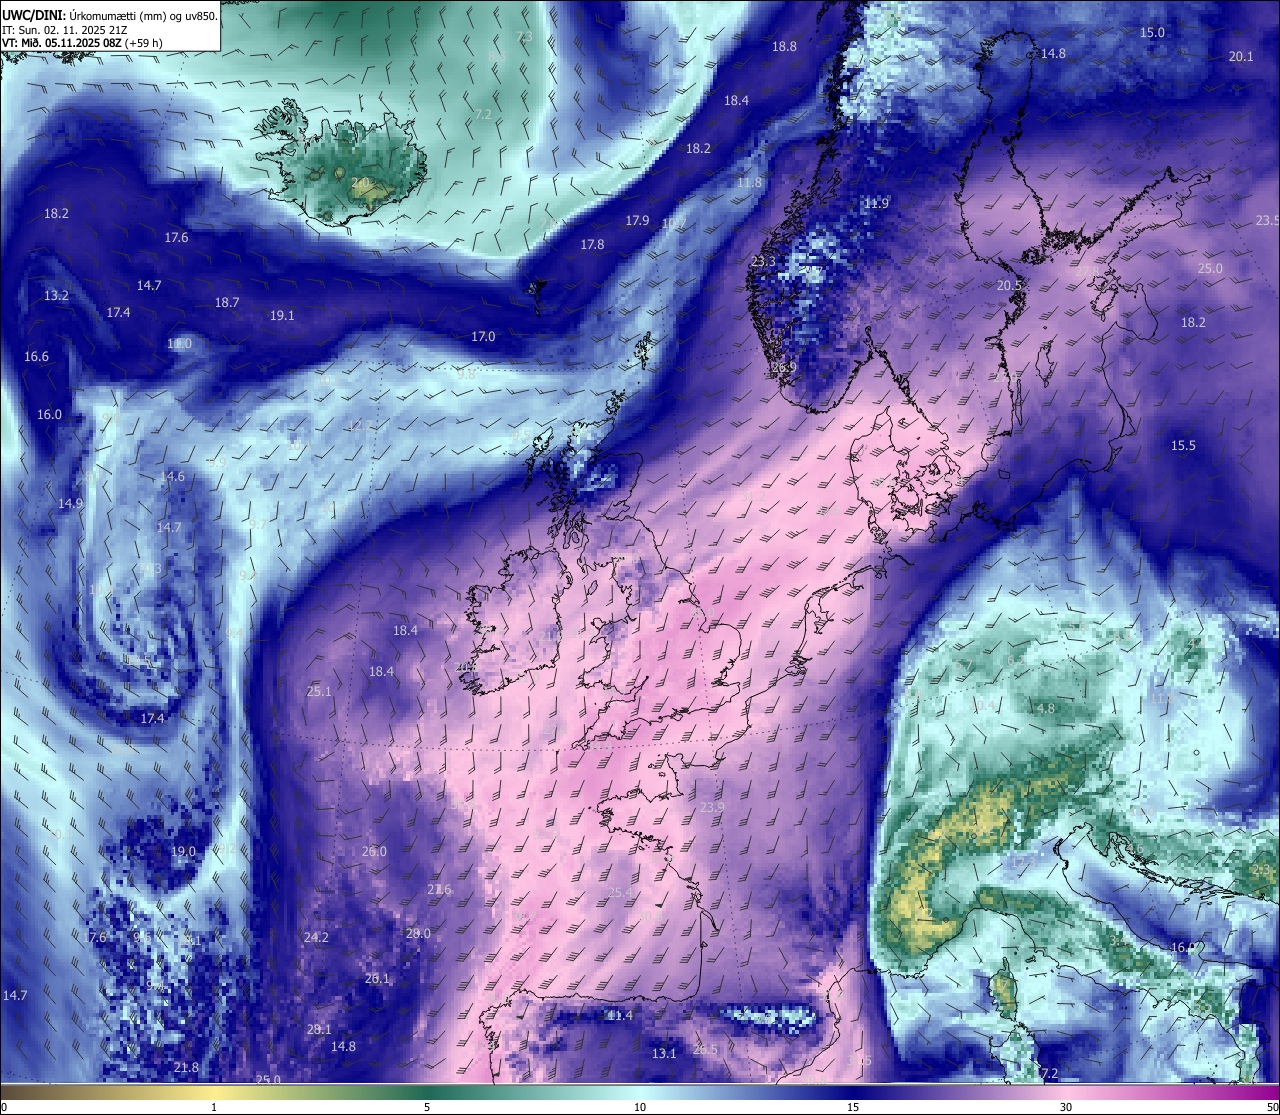Click the 24.2 value label
Image resolution: width=1280 pixels, height=1115 pixels.
(x=316, y=937)
